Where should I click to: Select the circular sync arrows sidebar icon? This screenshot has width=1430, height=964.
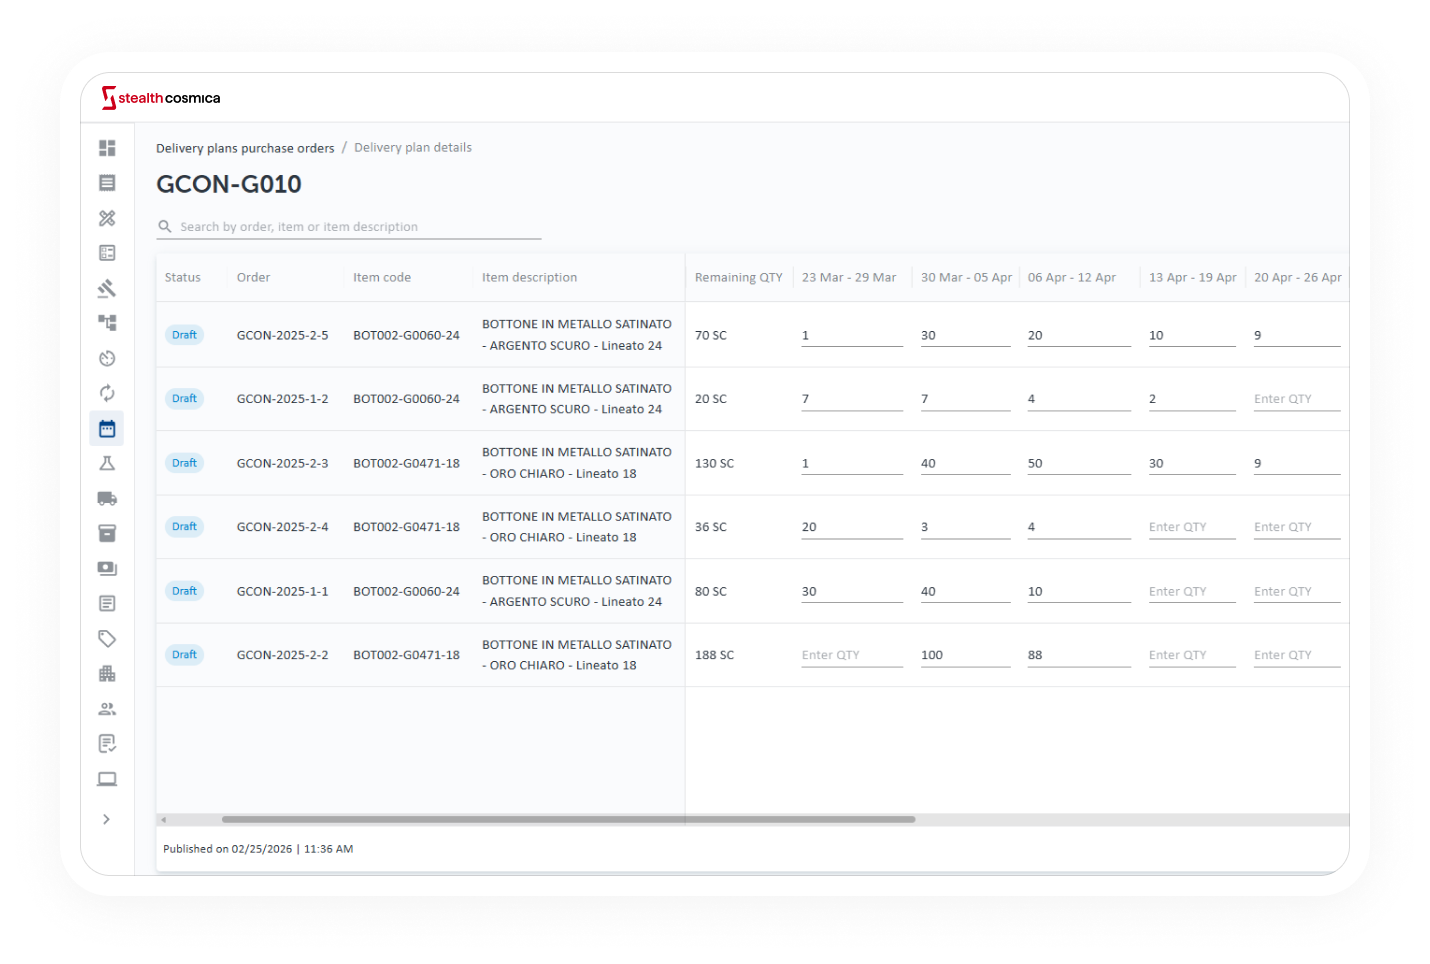pyautogui.click(x=107, y=393)
